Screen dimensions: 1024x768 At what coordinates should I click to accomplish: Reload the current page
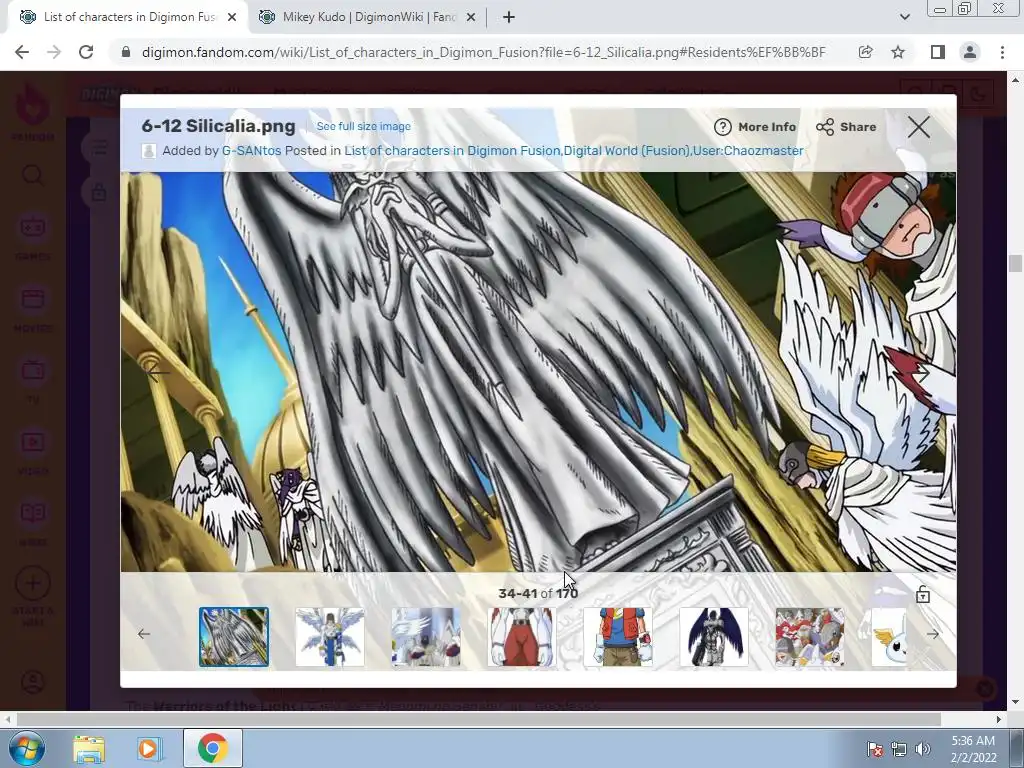[86, 52]
